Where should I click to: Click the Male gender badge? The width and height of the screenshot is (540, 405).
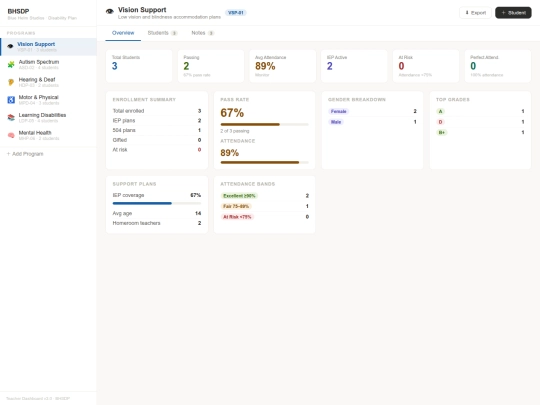(336, 122)
